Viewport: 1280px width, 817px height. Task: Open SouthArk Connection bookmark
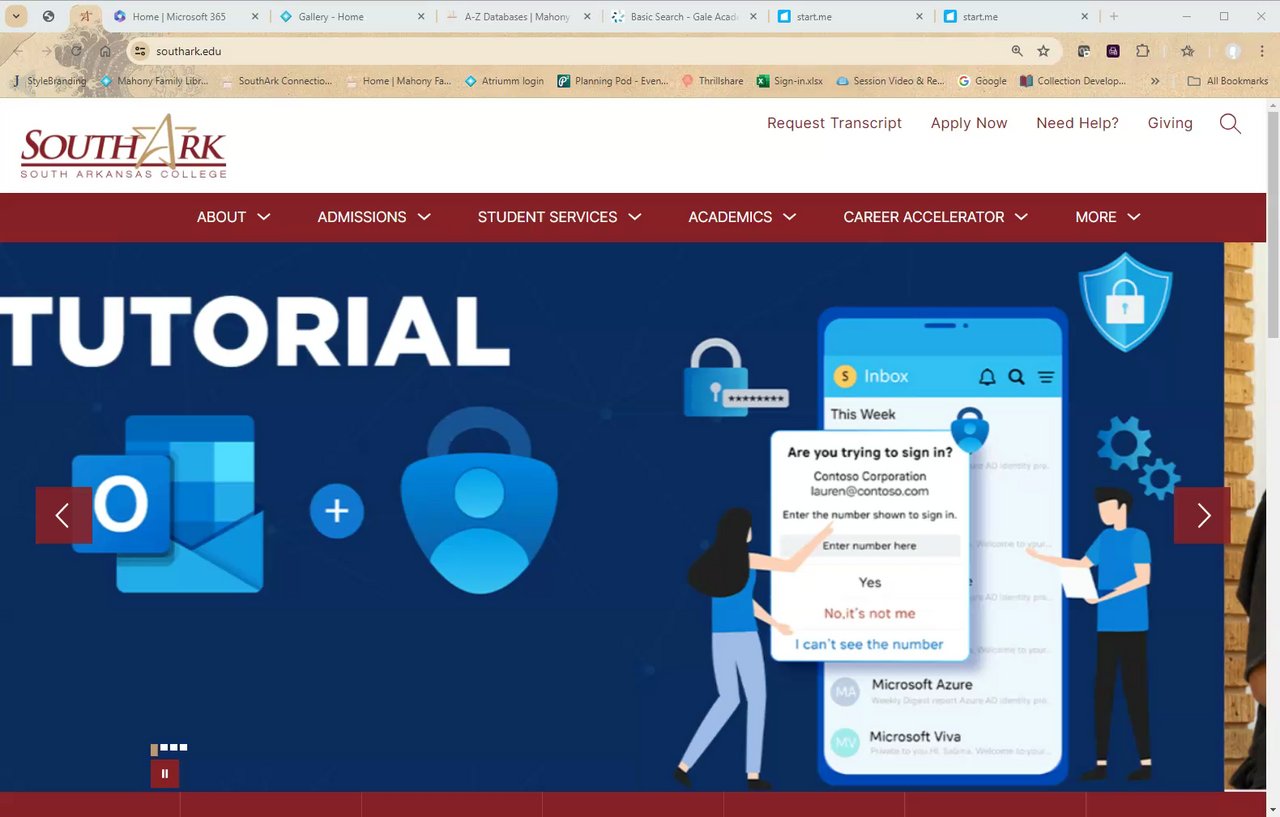[x=276, y=81]
